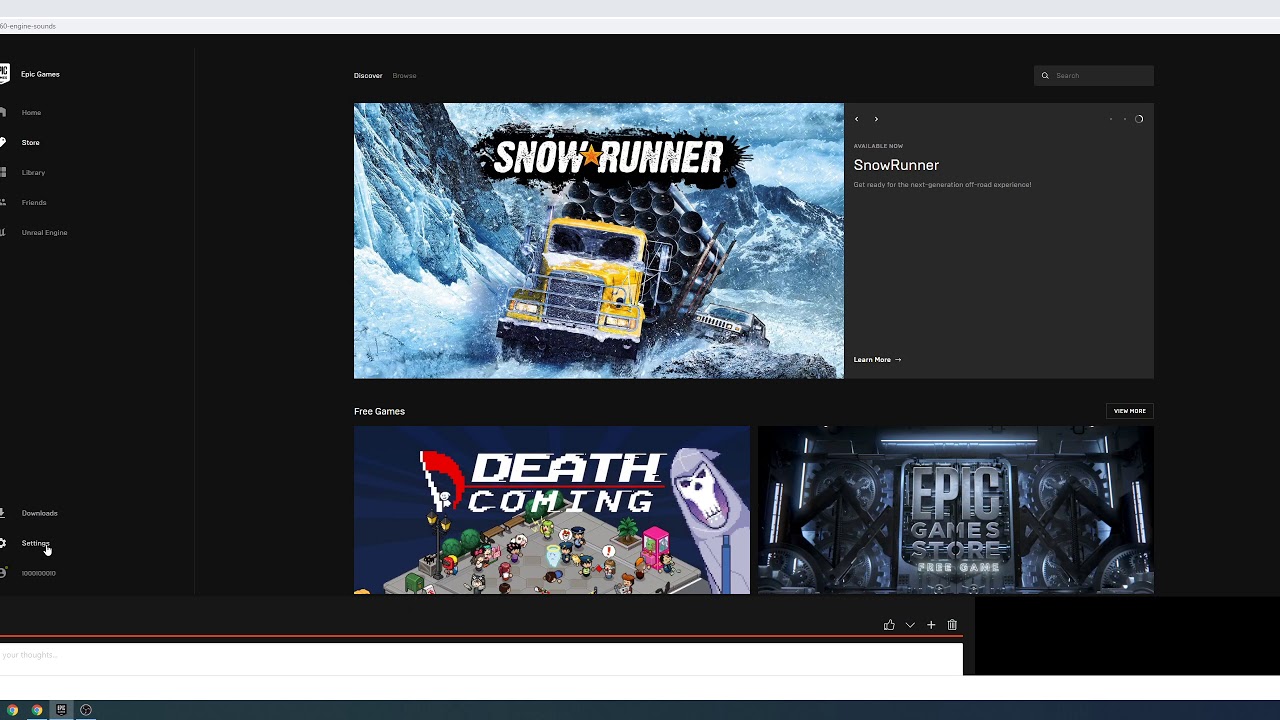Viewport: 1280px width, 720px height.
Task: Open Downloads in the sidebar
Action: coord(39,513)
